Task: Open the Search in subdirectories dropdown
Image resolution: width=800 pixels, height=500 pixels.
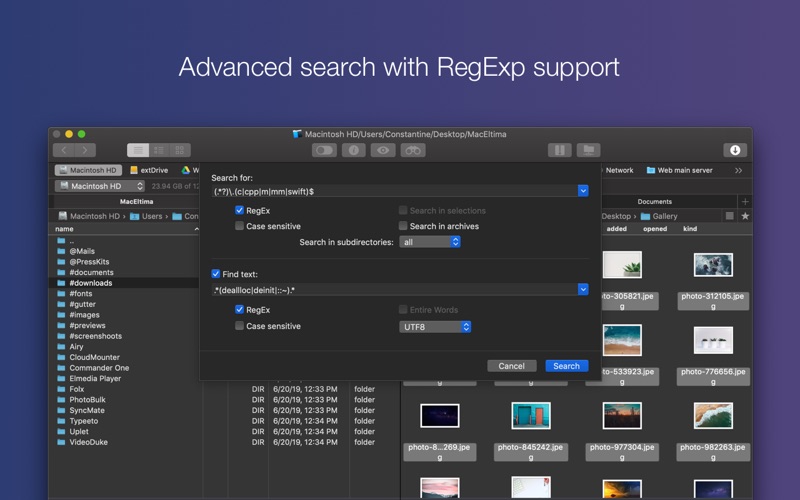Action: click(429, 242)
